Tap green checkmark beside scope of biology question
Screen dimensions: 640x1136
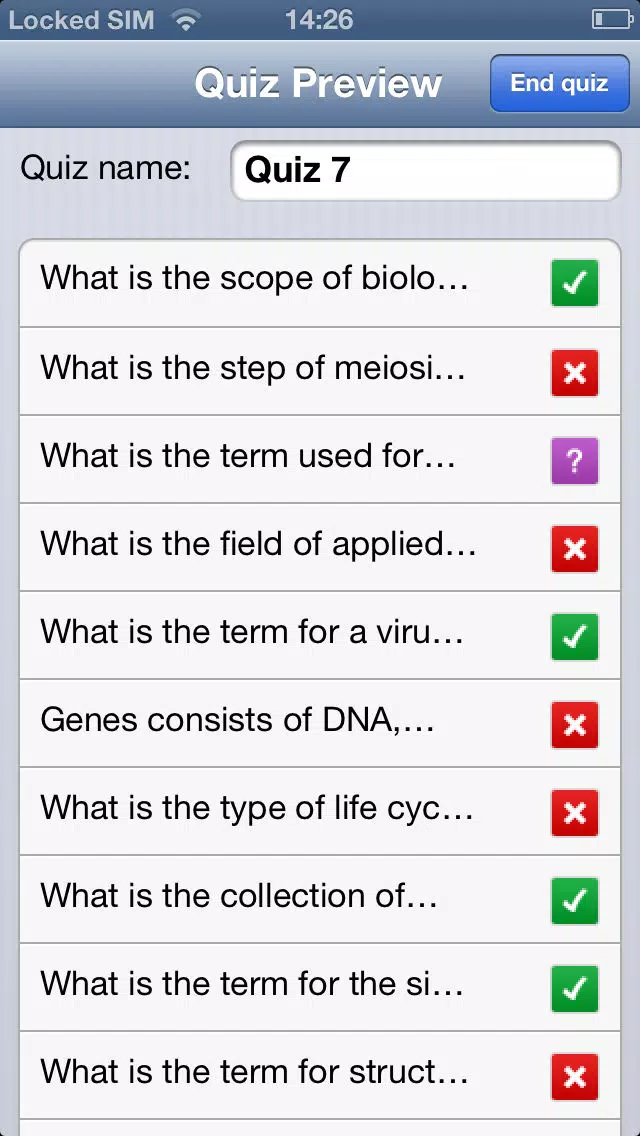pyautogui.click(x=574, y=283)
